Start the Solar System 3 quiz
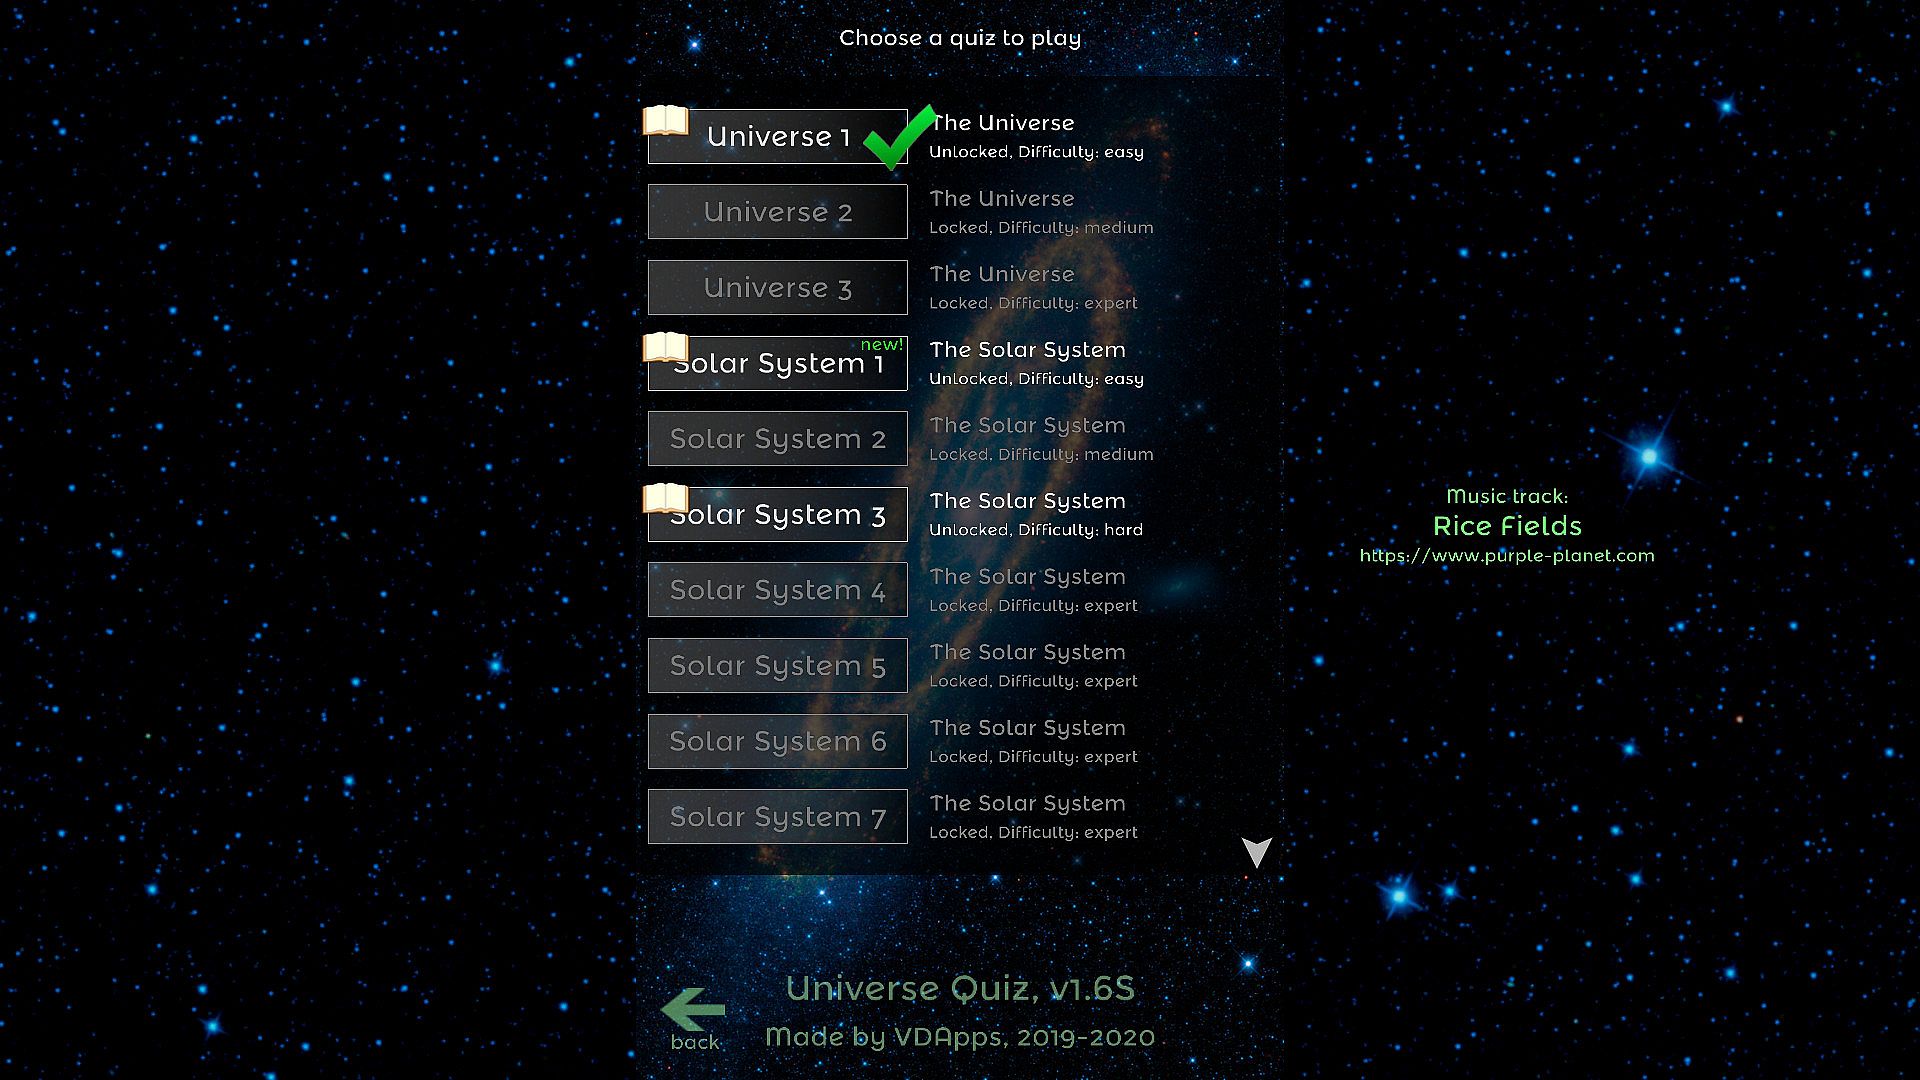The height and width of the screenshot is (1080, 1920). (777, 516)
